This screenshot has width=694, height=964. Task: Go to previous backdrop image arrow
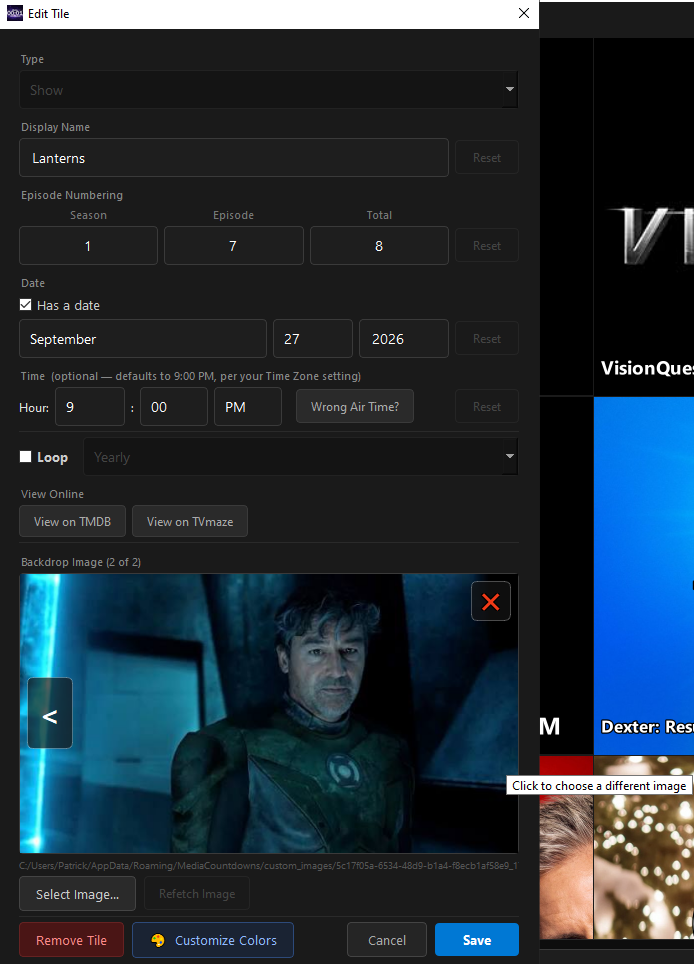click(50, 713)
